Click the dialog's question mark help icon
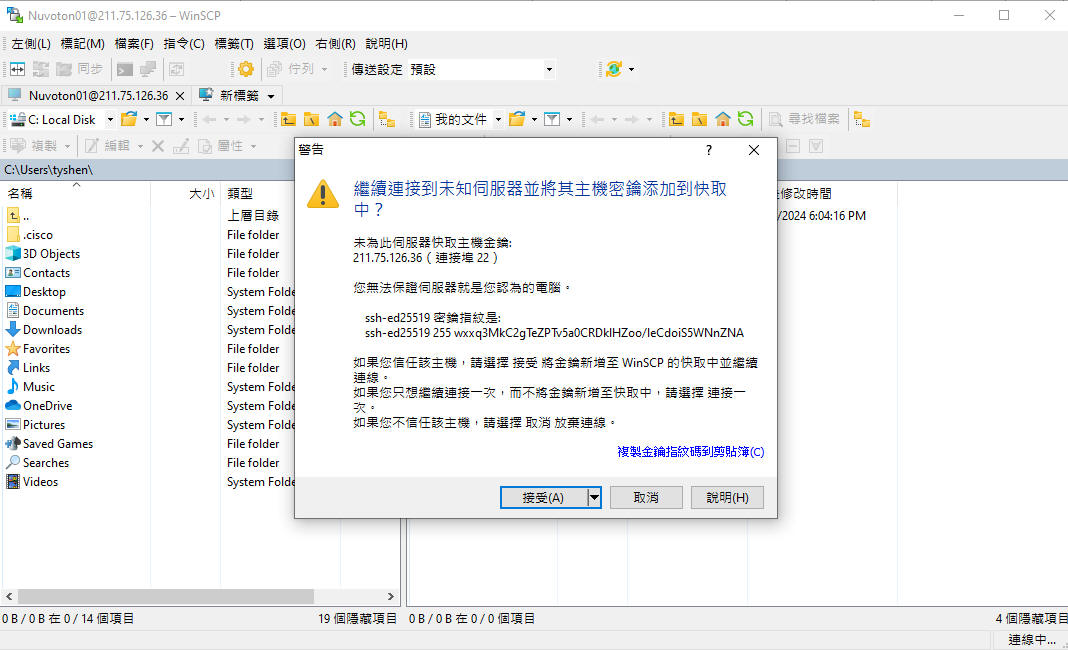The image size is (1068, 650). coord(709,150)
